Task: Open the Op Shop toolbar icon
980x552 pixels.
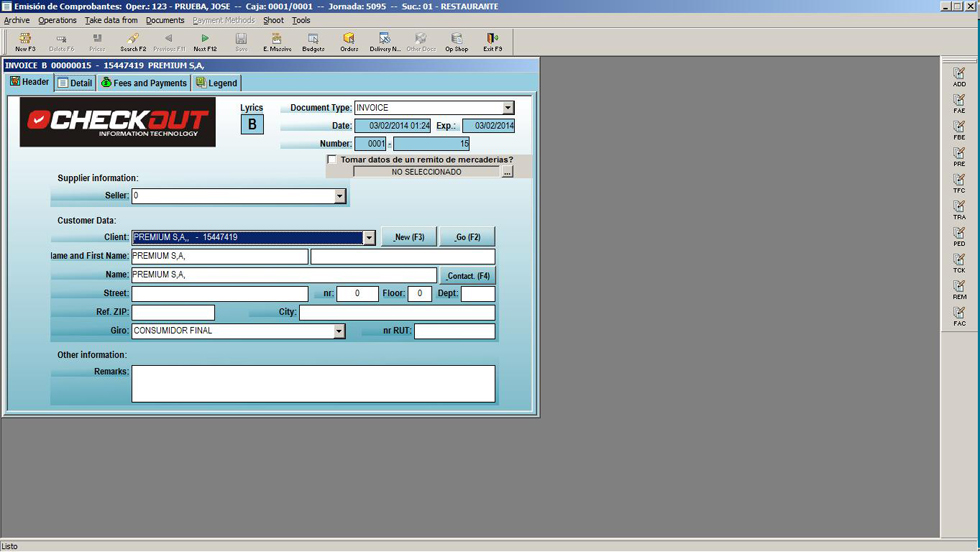Action: point(456,41)
